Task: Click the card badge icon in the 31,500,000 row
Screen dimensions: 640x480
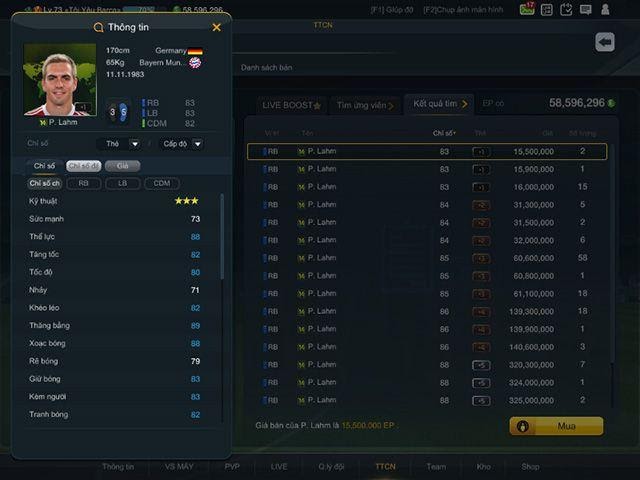Action: click(481, 223)
